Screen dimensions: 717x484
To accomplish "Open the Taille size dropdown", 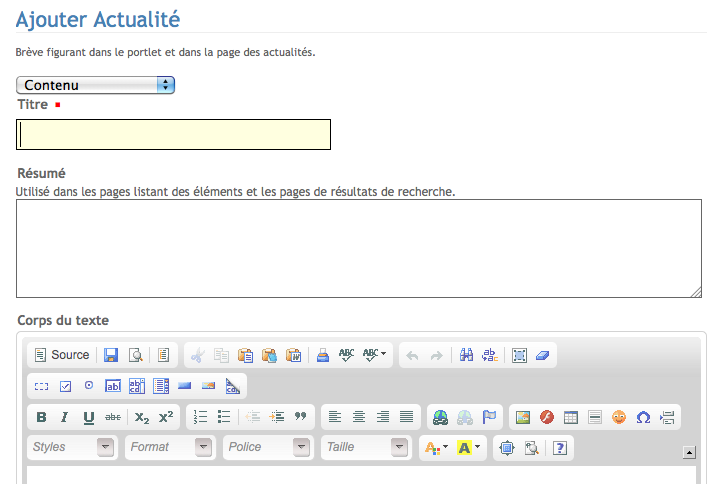I will click(x=364, y=447).
